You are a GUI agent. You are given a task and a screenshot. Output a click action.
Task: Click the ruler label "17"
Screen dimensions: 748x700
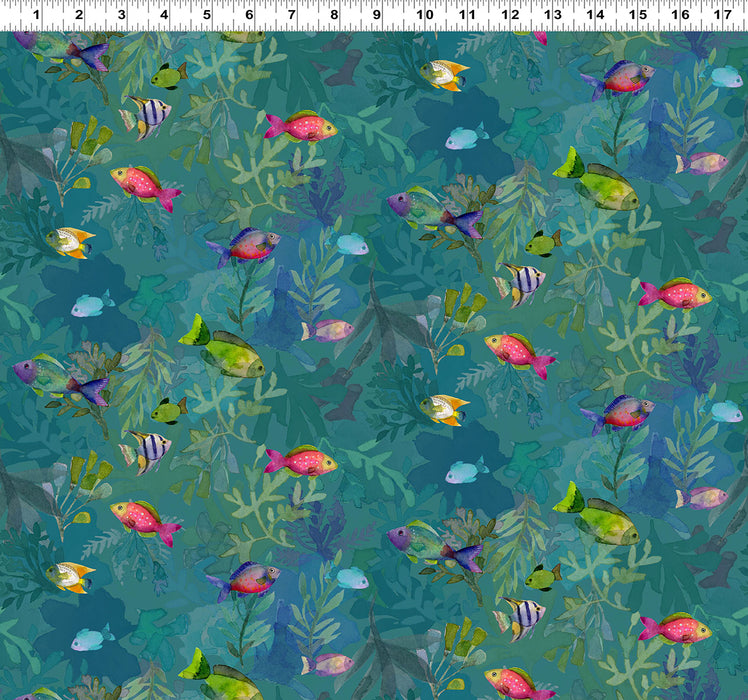(723, 15)
